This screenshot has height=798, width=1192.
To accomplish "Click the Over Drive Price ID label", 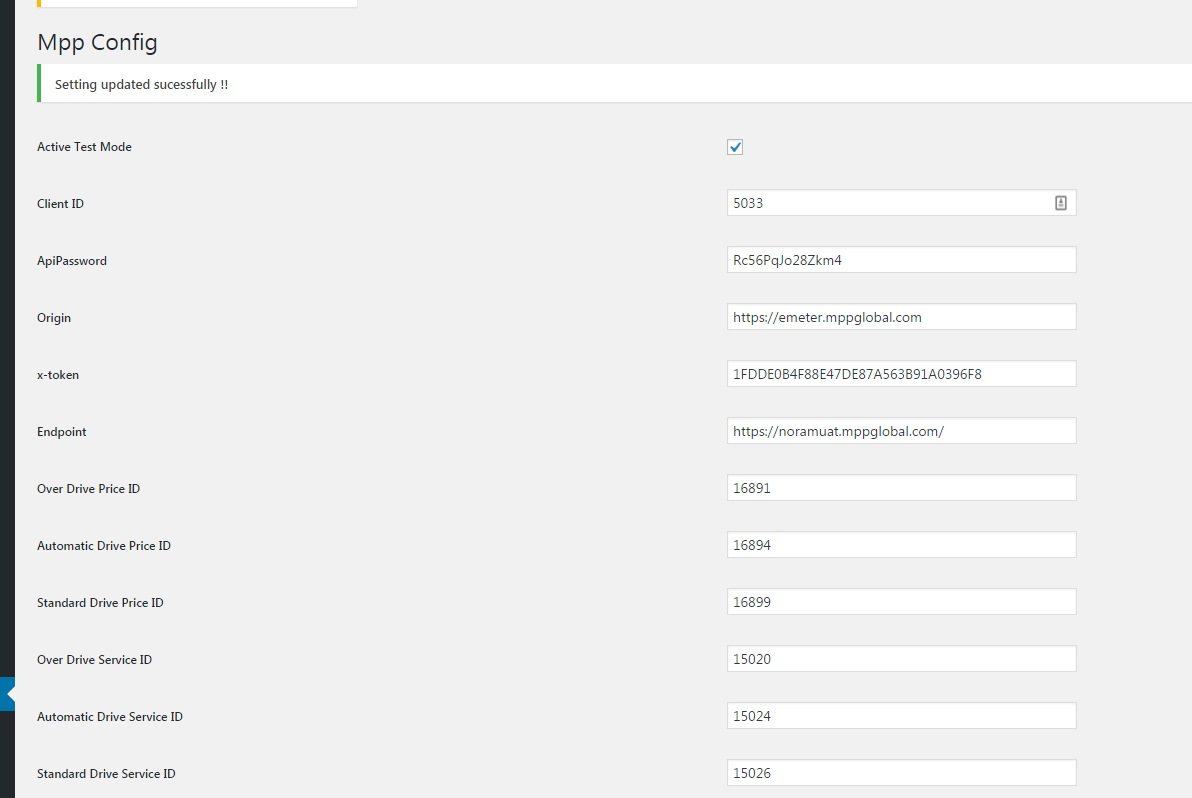I will pyautogui.click(x=89, y=489).
